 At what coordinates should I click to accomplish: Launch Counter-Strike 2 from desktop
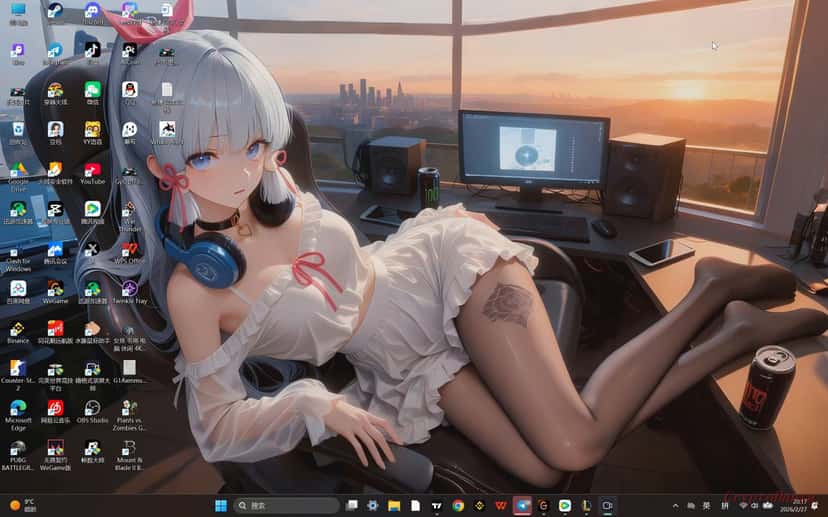pyautogui.click(x=18, y=375)
